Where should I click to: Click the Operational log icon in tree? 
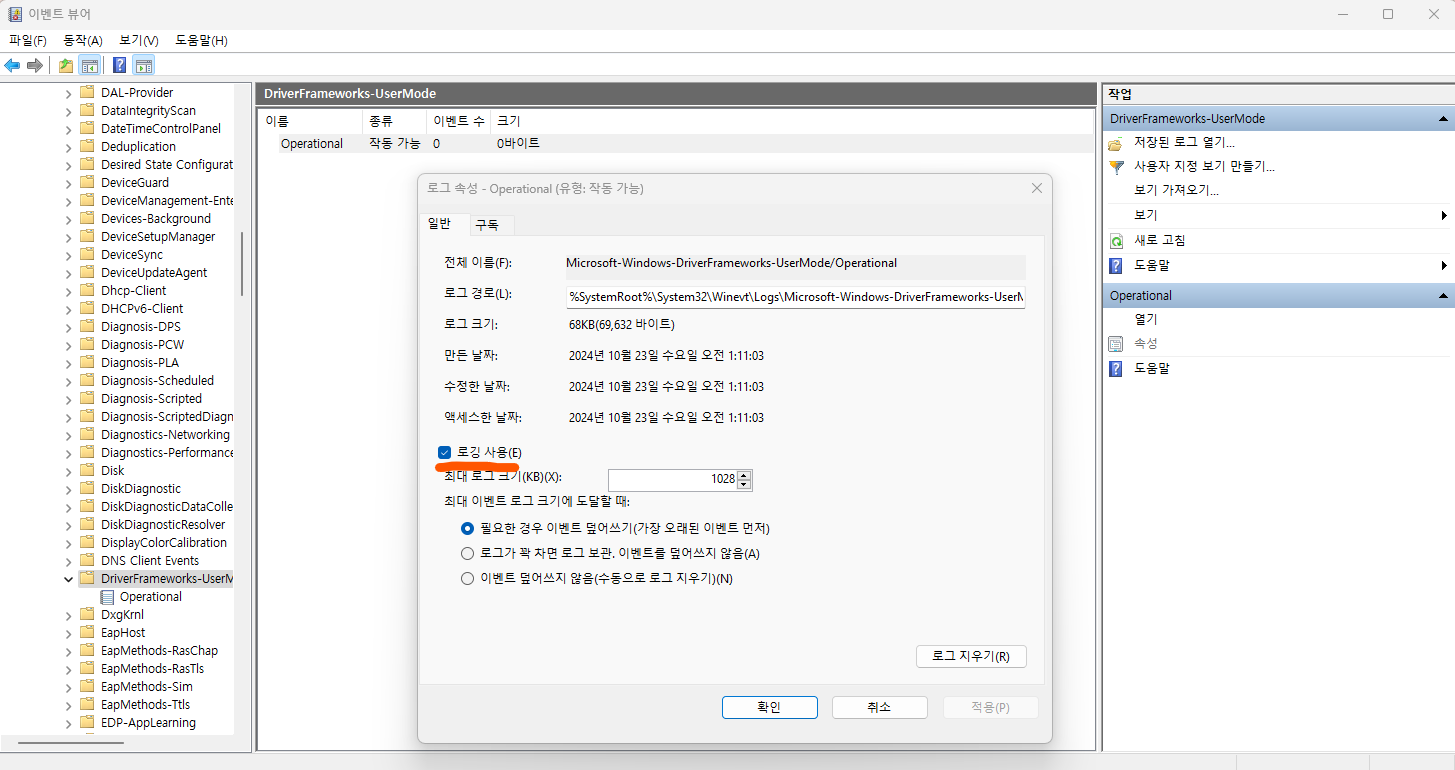pyautogui.click(x=108, y=597)
